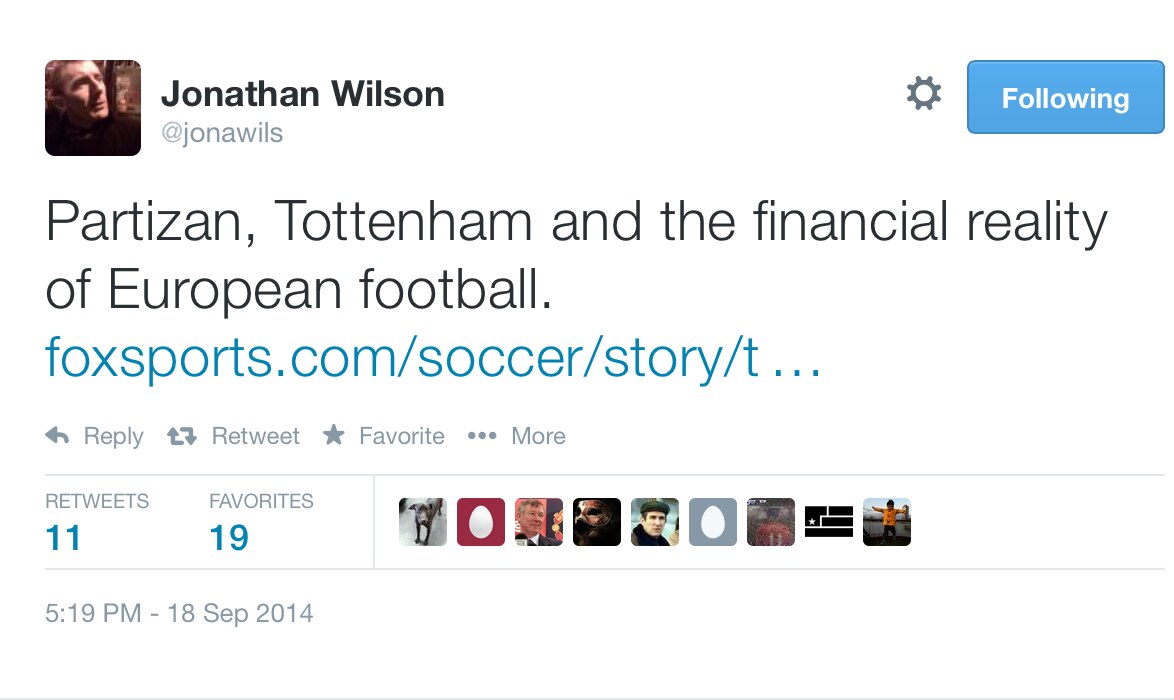The height and width of the screenshot is (700, 1174).
Task: Retweet this tweet using the arrows icon
Action: (181, 436)
